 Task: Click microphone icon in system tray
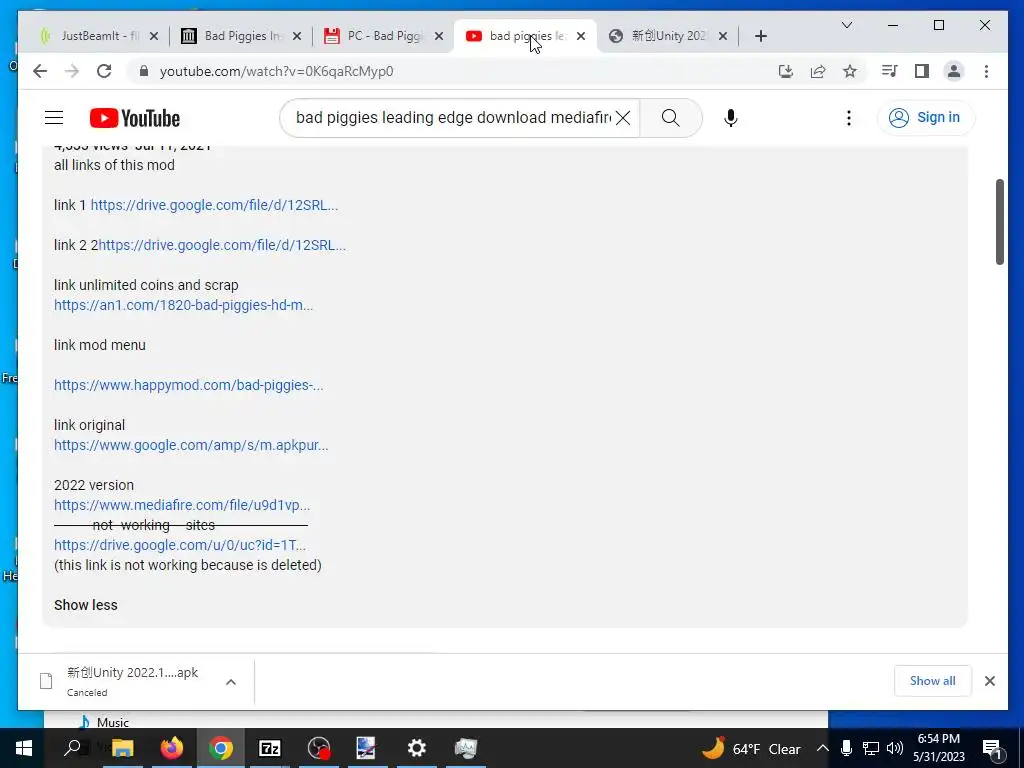click(x=846, y=748)
